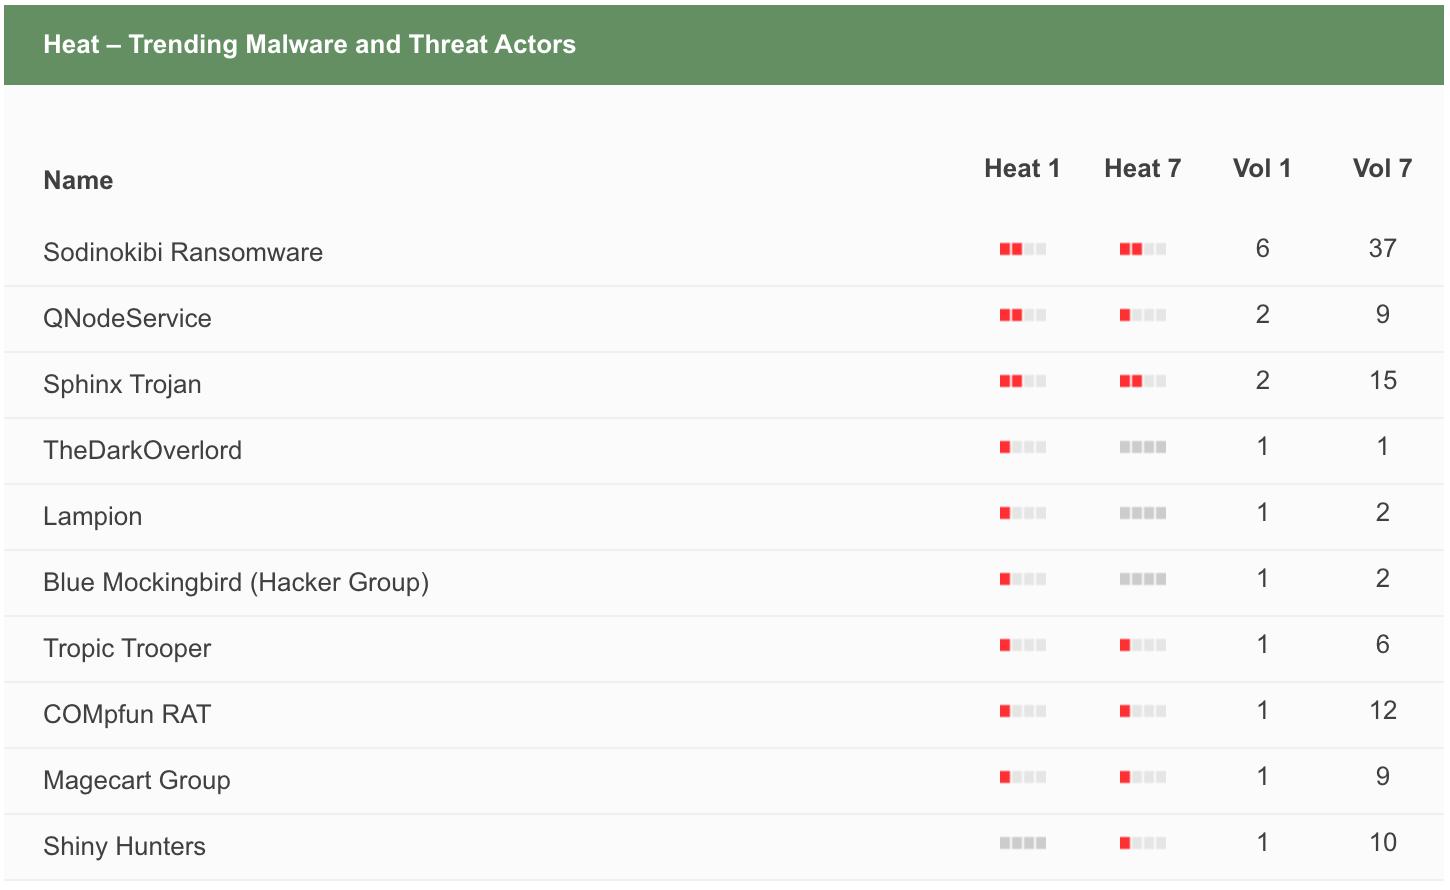Click the Heat 7 column header
This screenshot has width=1450, height=890.
tap(1142, 168)
